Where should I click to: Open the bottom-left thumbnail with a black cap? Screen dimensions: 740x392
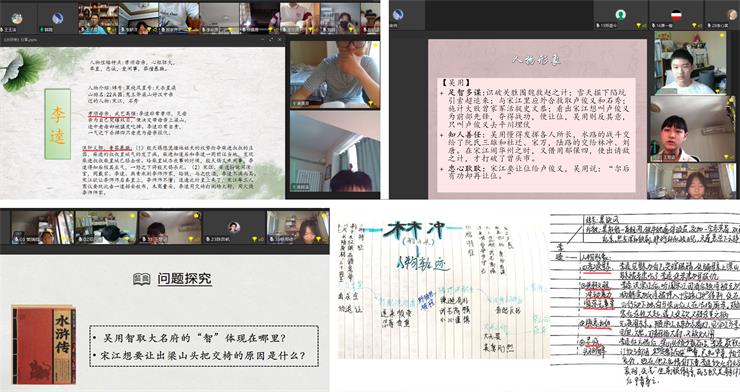[107, 227]
